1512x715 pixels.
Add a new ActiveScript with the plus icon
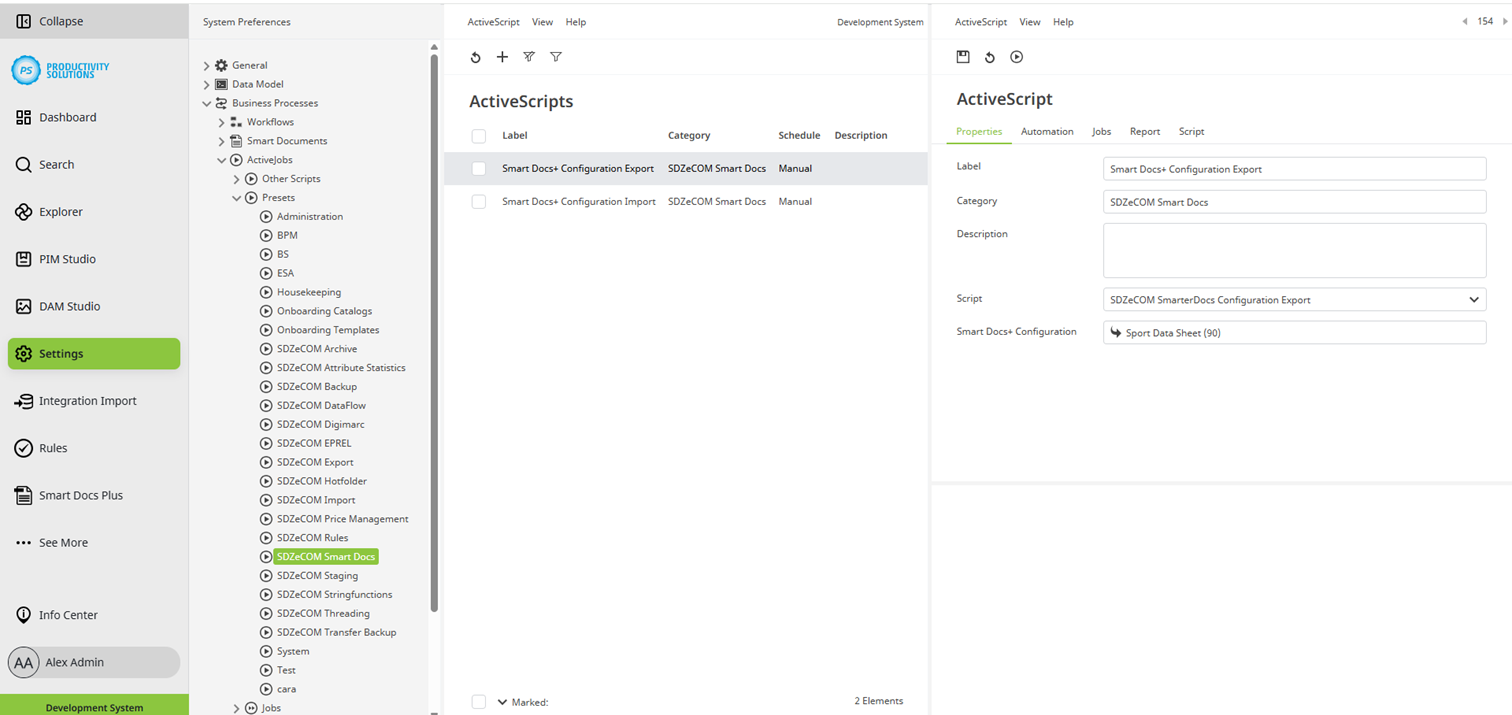(502, 57)
